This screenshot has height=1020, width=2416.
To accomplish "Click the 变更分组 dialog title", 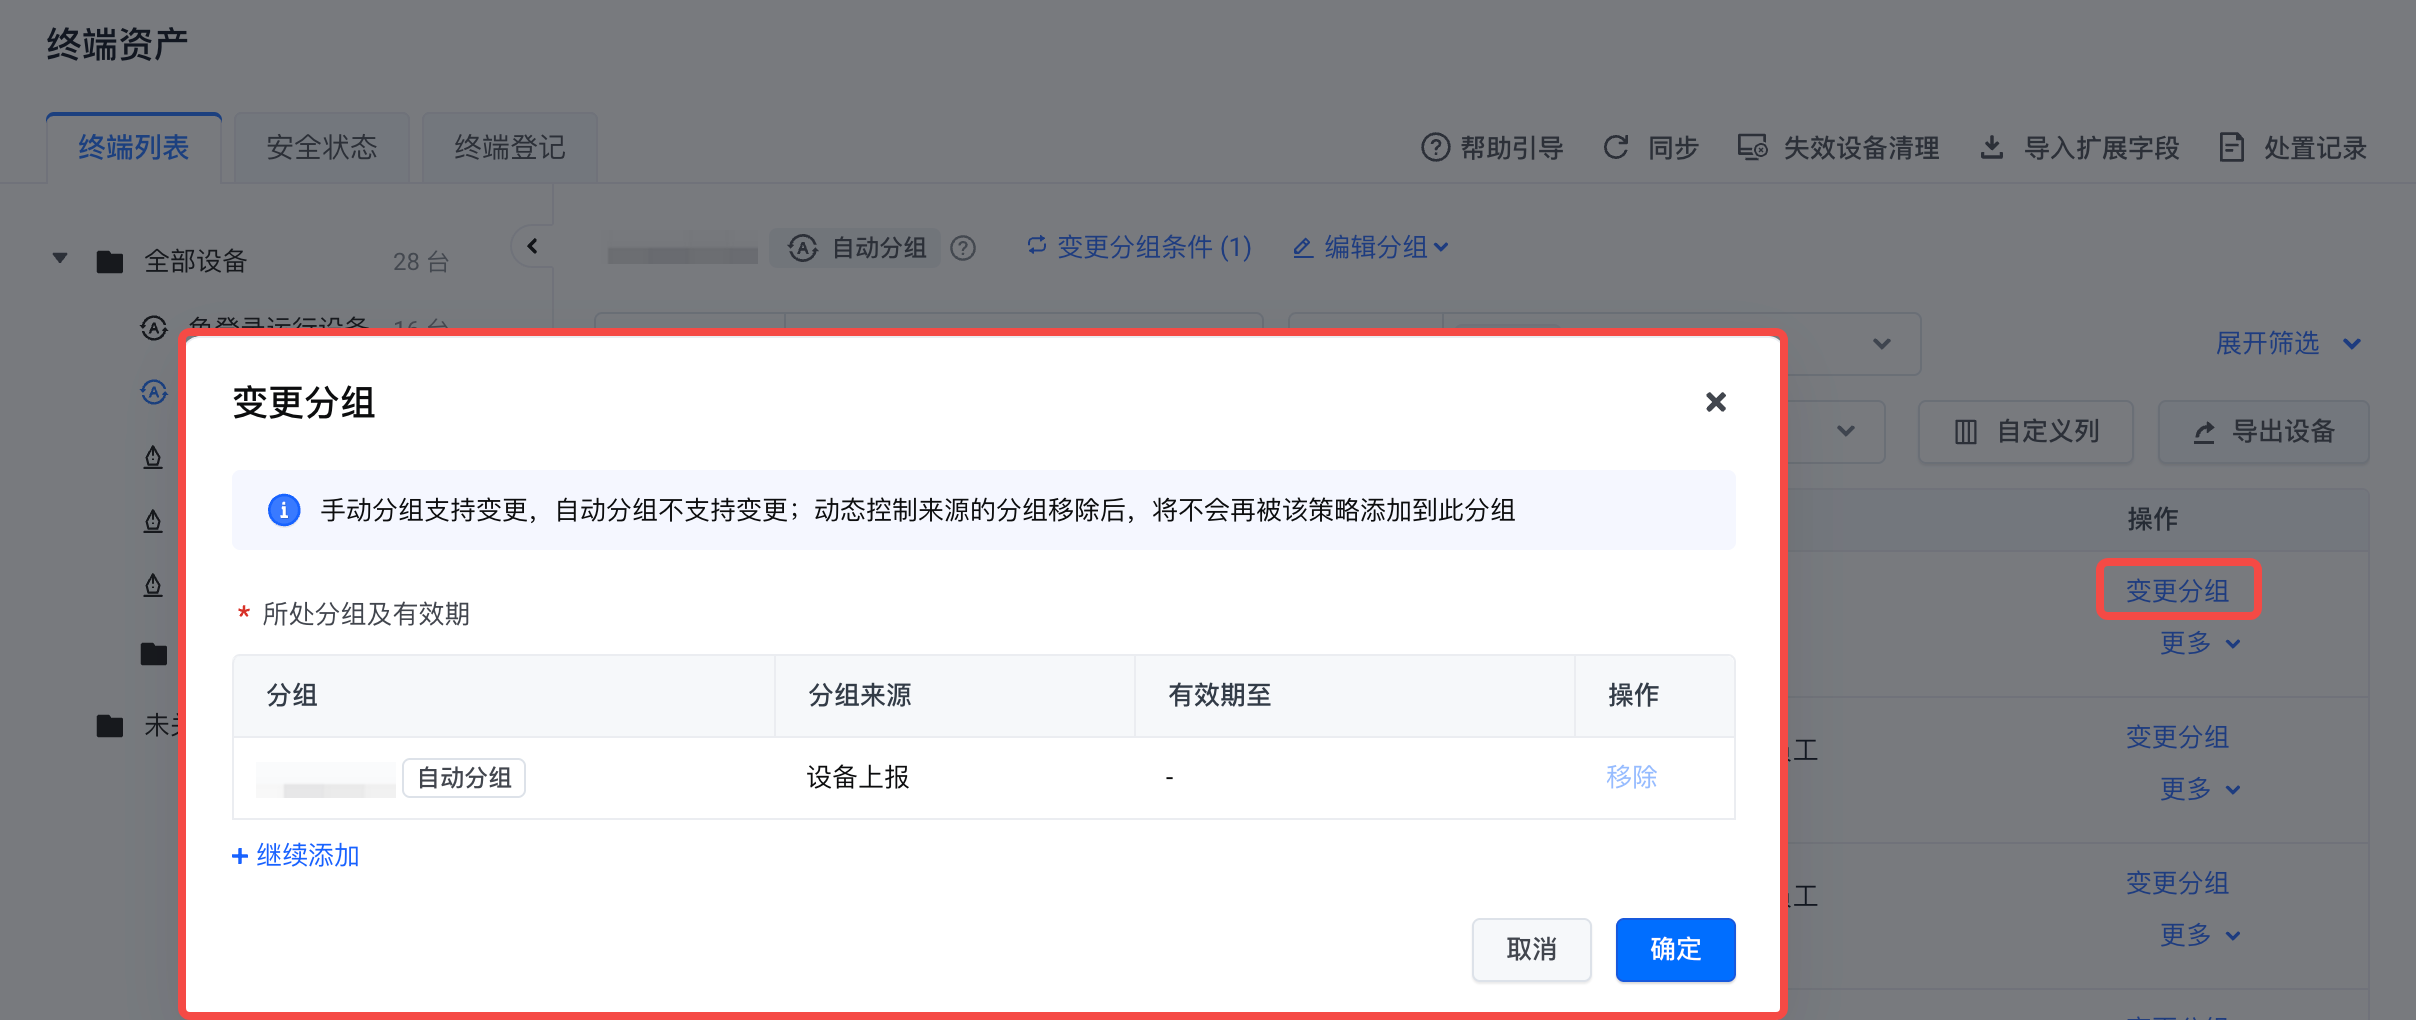I will coord(304,403).
